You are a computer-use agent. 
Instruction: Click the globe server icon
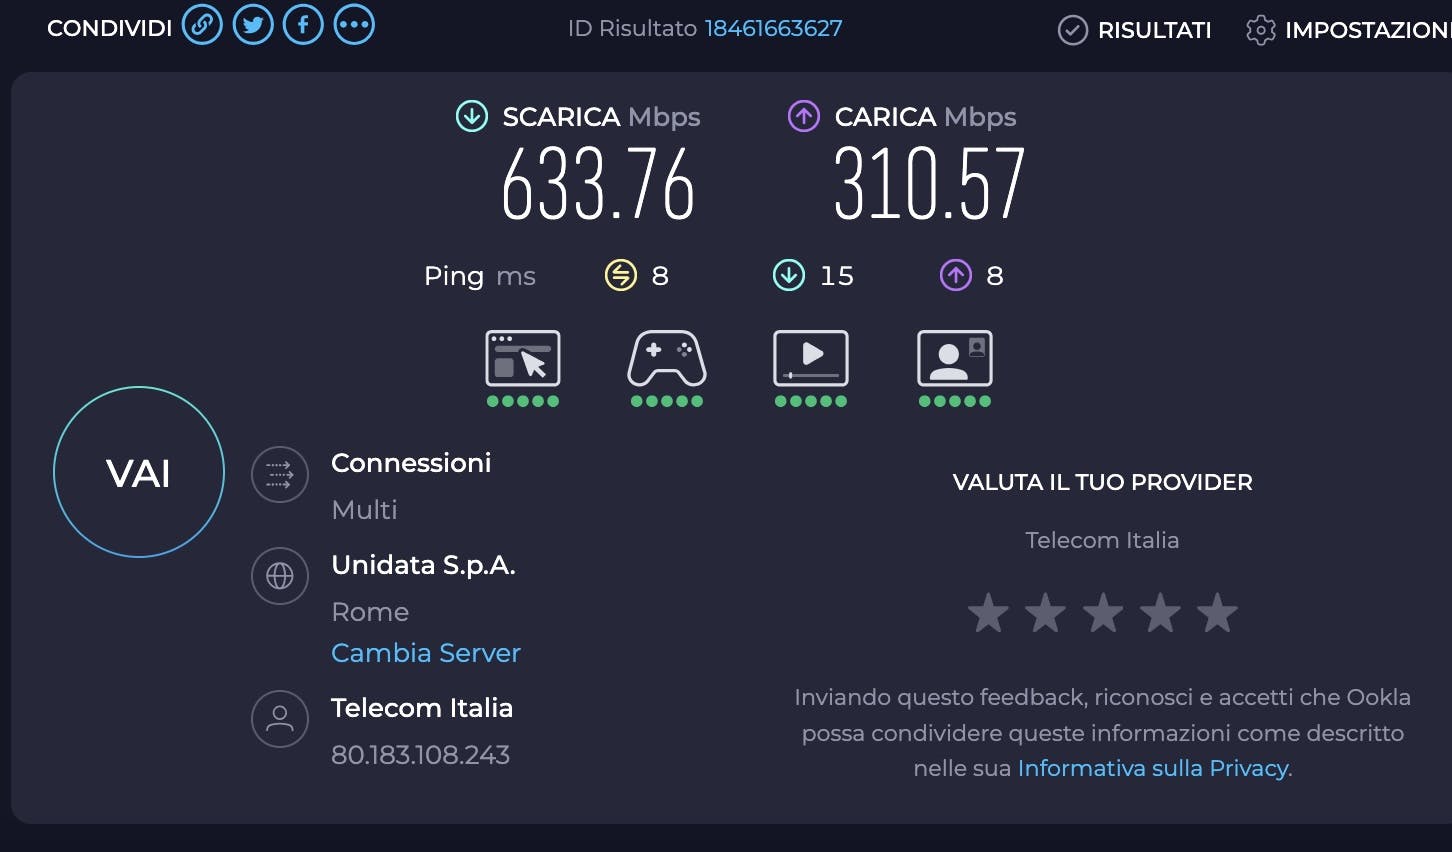click(280, 576)
